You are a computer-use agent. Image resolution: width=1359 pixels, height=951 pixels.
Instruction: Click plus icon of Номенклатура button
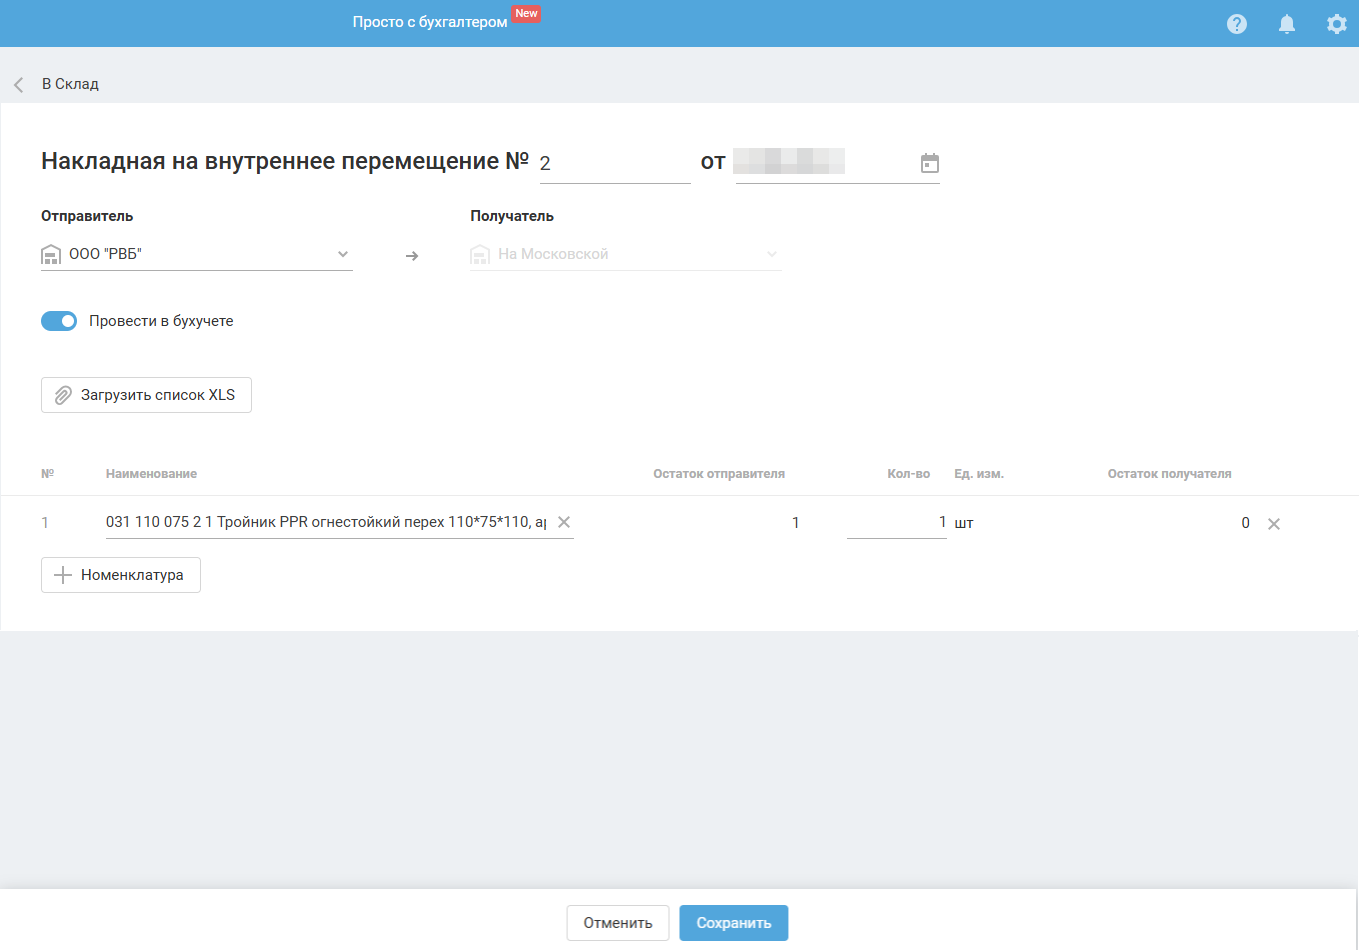coord(63,575)
